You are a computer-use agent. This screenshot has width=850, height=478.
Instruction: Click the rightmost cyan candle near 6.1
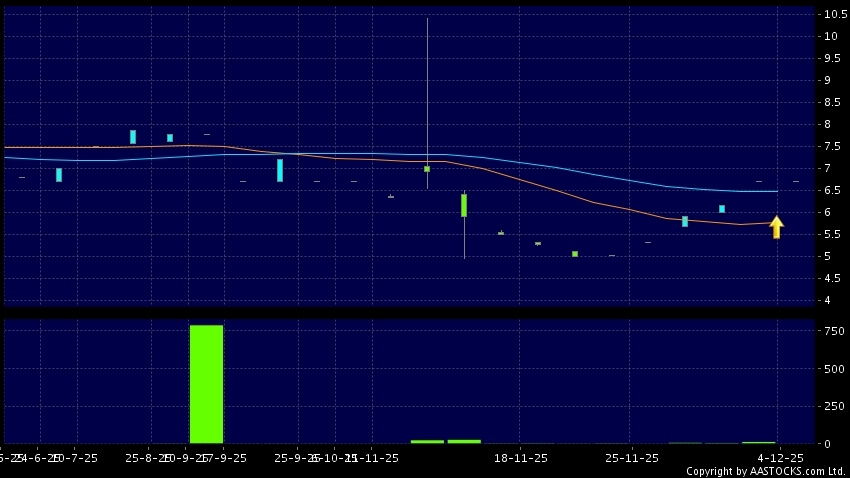(x=722, y=209)
